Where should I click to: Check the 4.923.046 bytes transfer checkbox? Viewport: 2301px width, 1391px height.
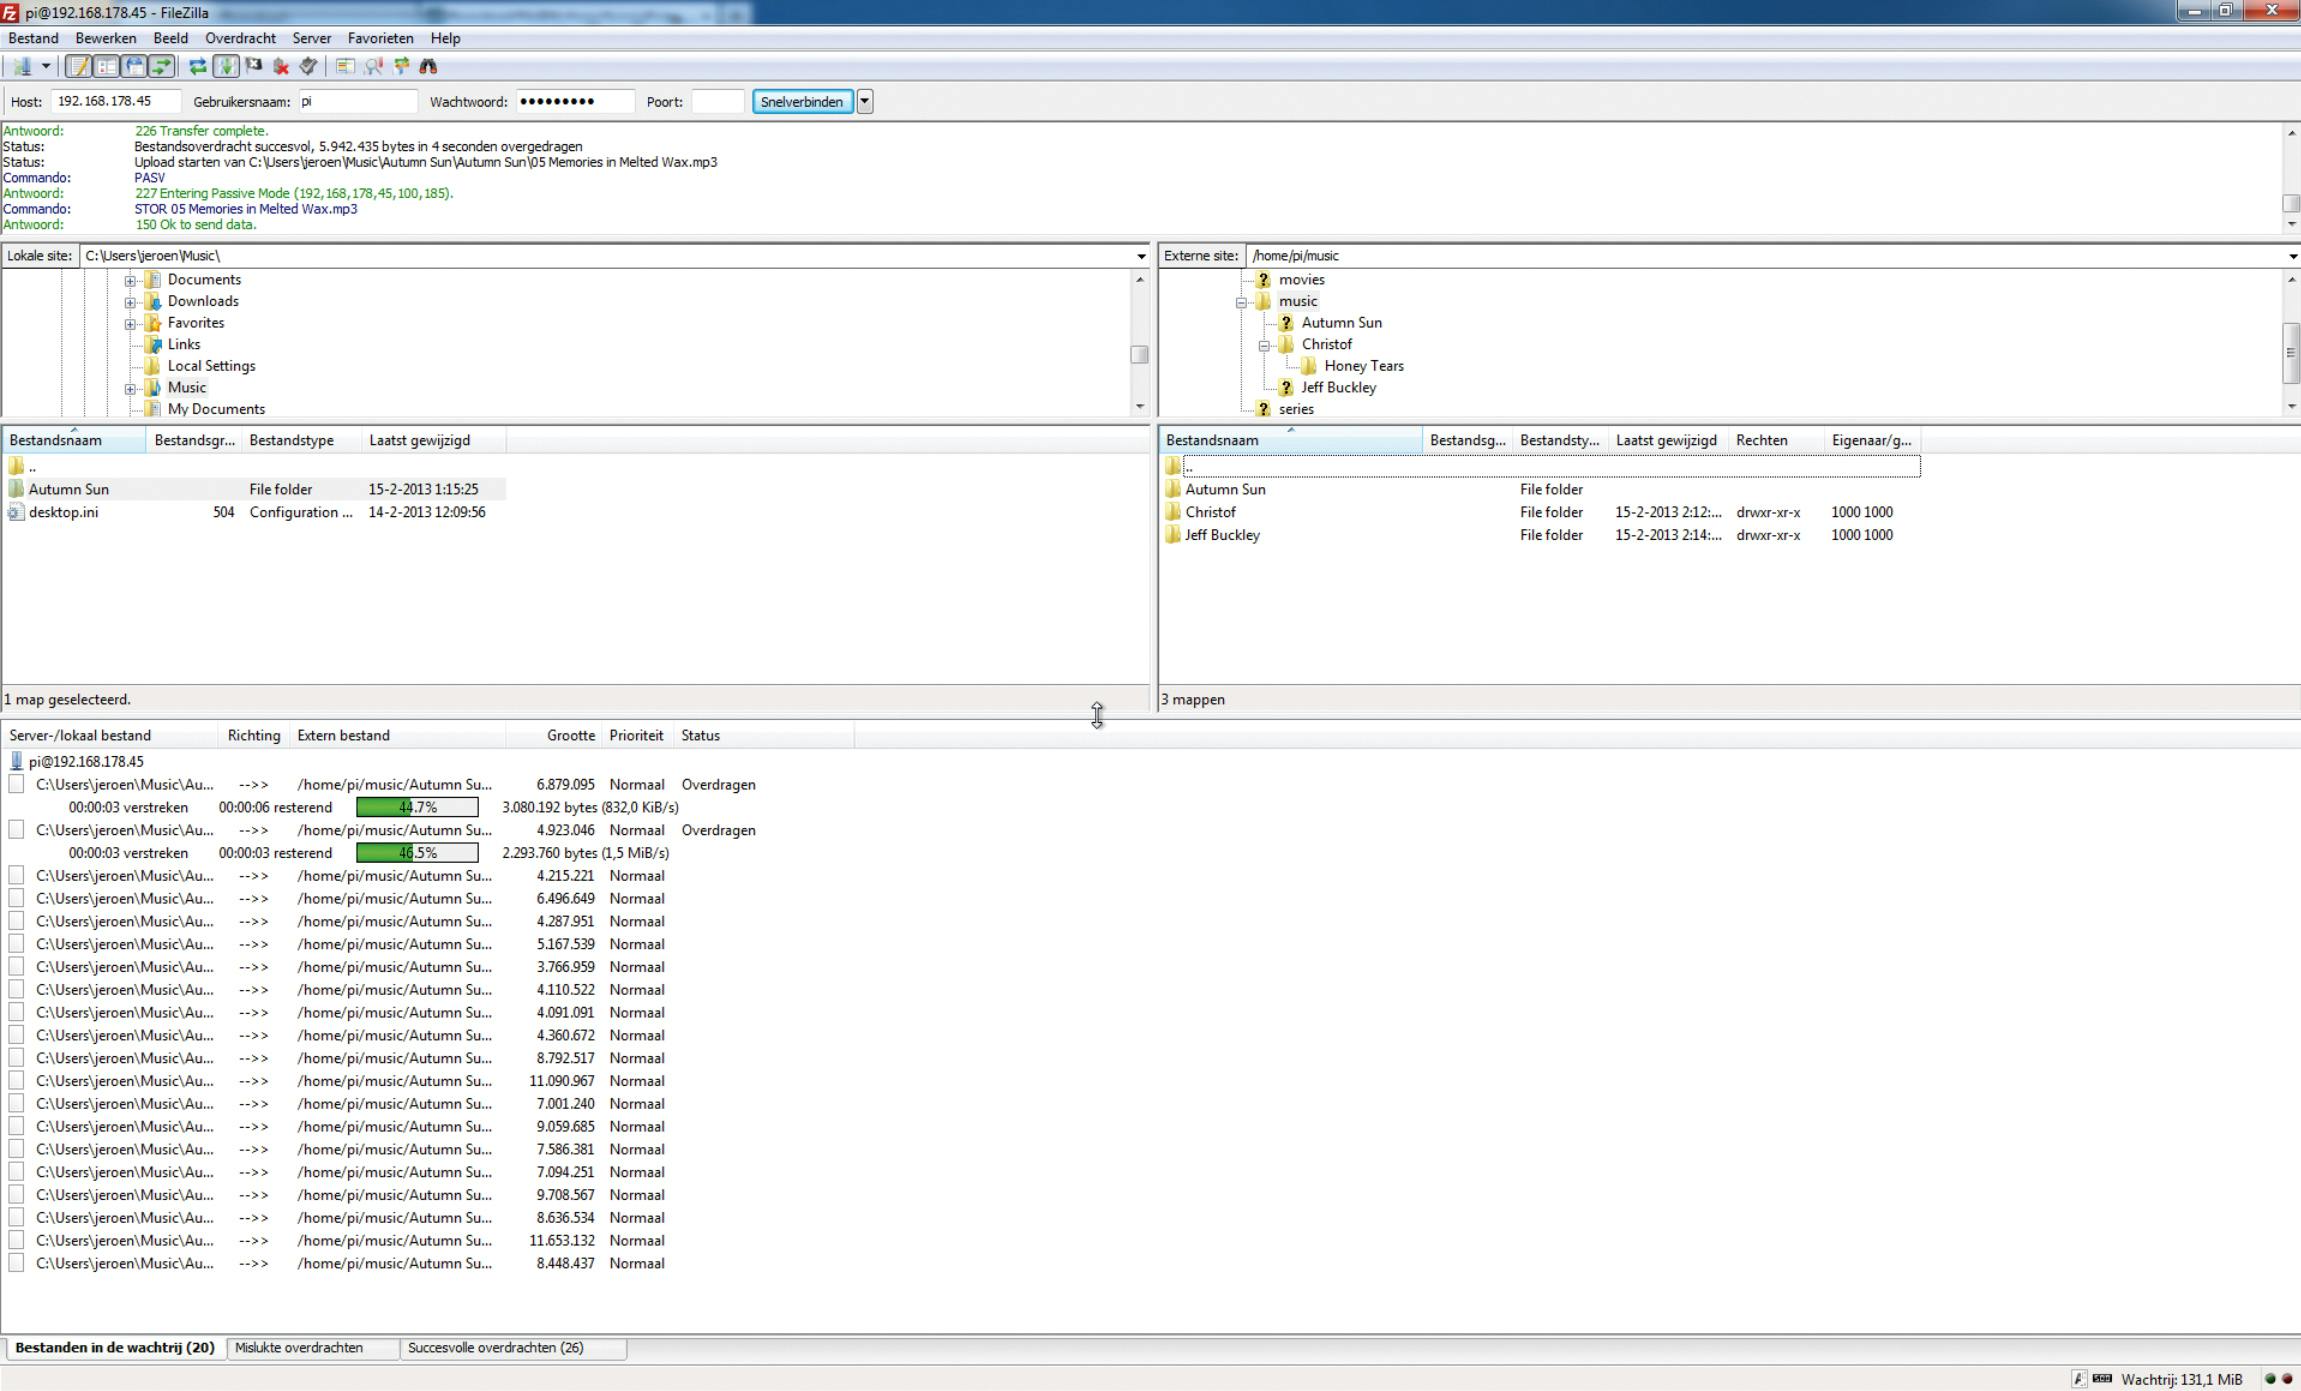coord(16,830)
